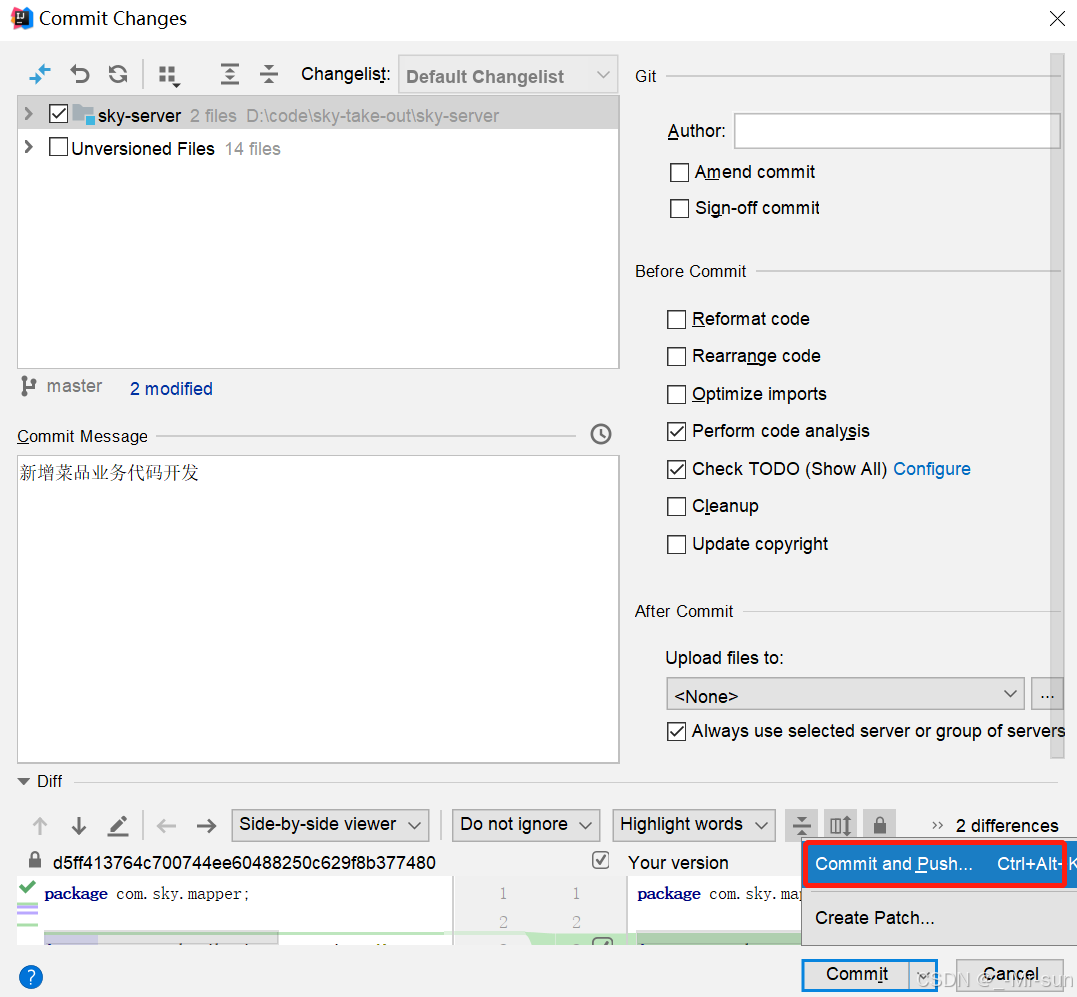The image size is (1077, 997).
Task: Enable Optimize imports checkbox
Action: click(x=677, y=394)
